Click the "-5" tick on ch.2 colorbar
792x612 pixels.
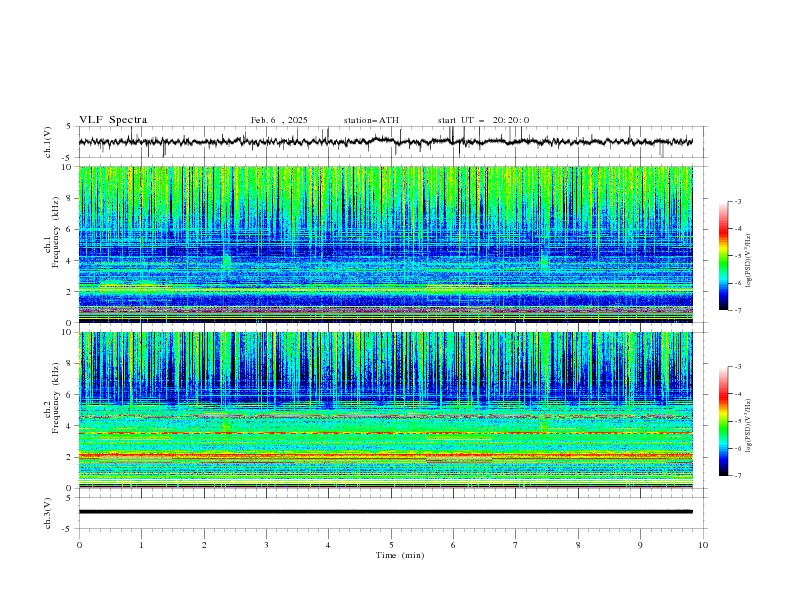point(738,421)
